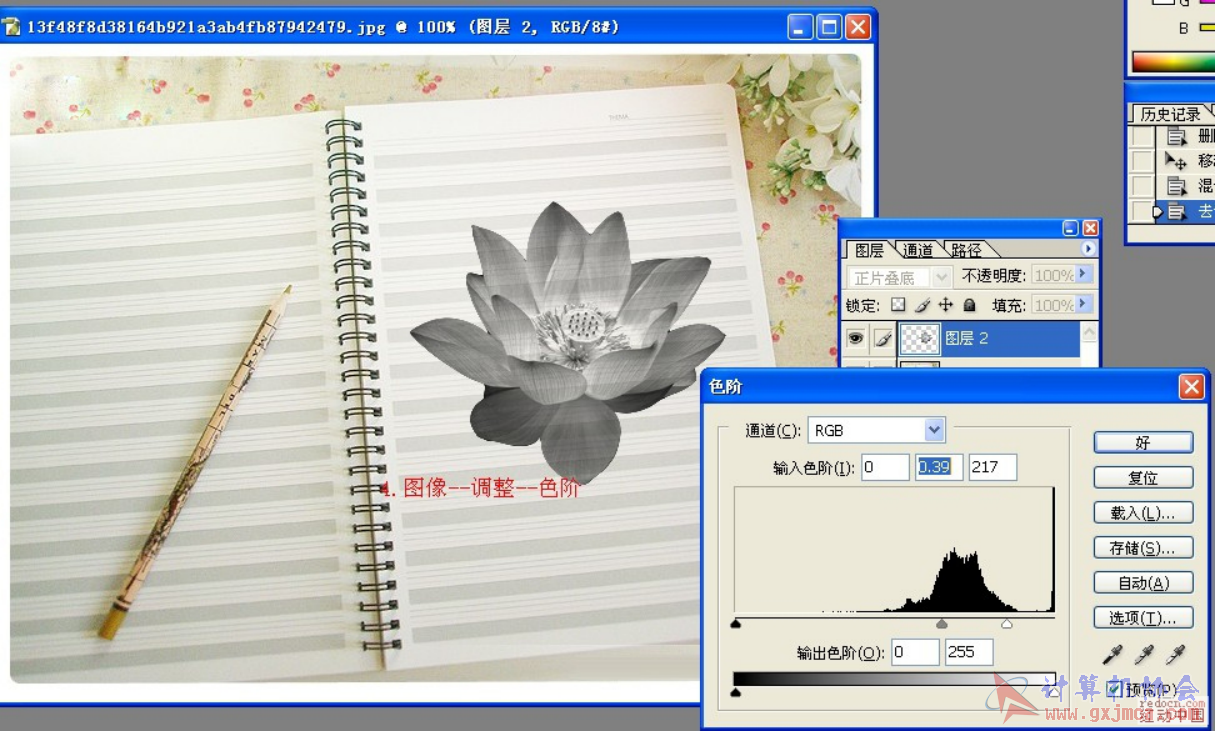Viewport: 1215px width, 732px height.
Task: Toggle lock all padlock icon
Action: click(x=969, y=305)
